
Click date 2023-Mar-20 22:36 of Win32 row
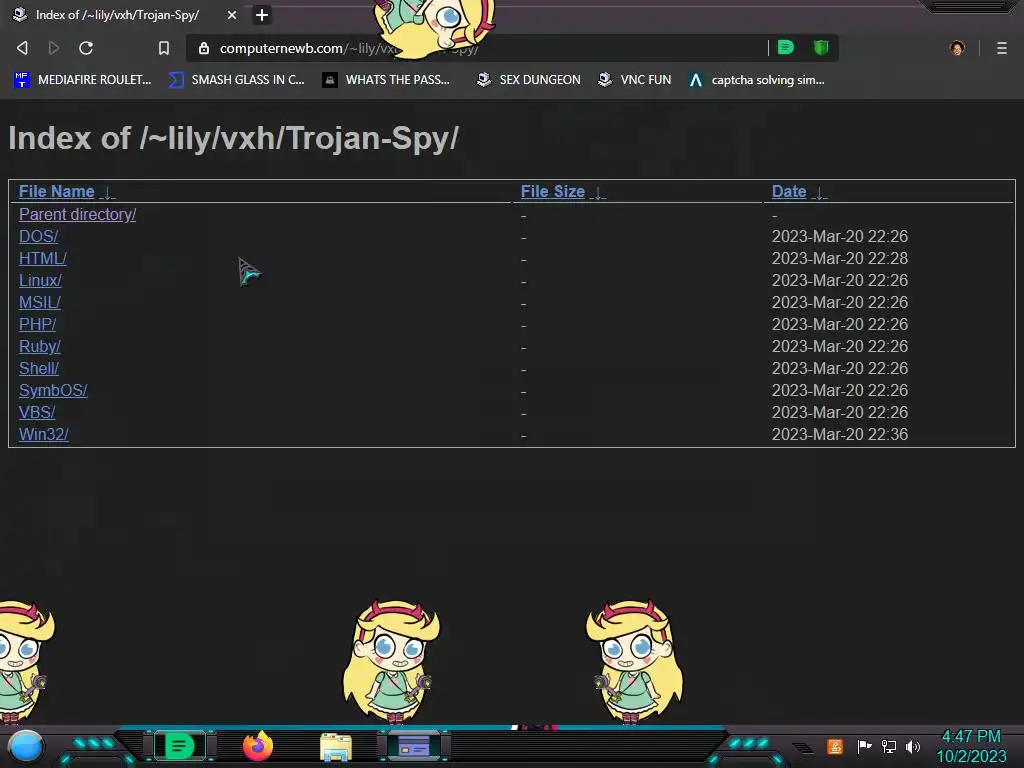click(840, 434)
